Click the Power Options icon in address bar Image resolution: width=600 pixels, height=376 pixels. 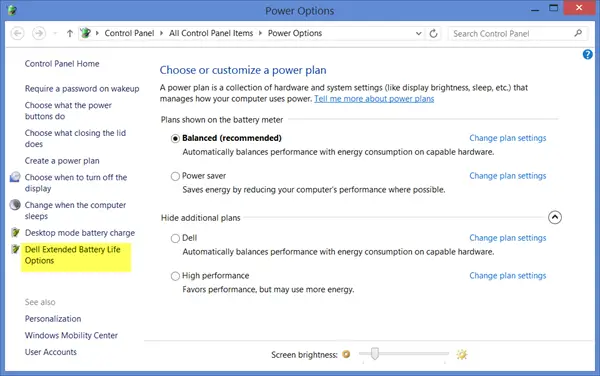tap(86, 33)
